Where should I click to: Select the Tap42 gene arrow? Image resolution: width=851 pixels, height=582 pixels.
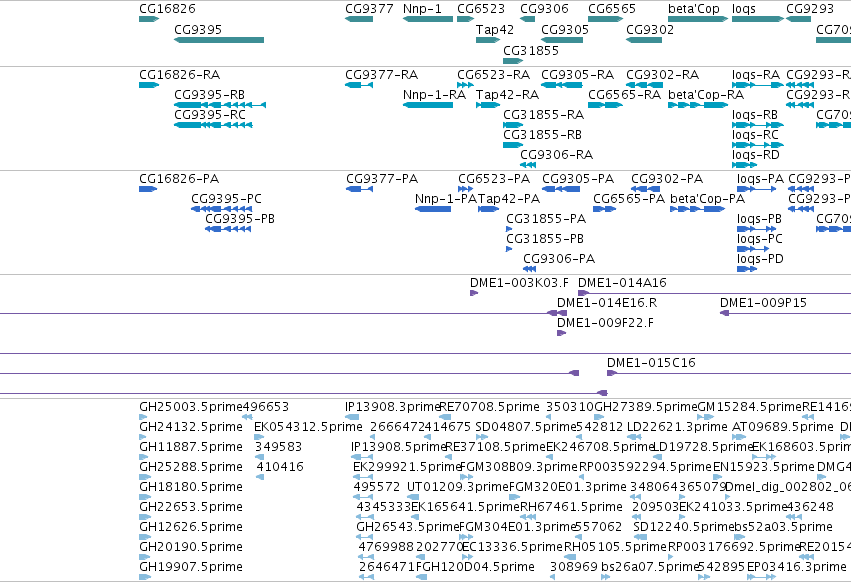(x=487, y=40)
